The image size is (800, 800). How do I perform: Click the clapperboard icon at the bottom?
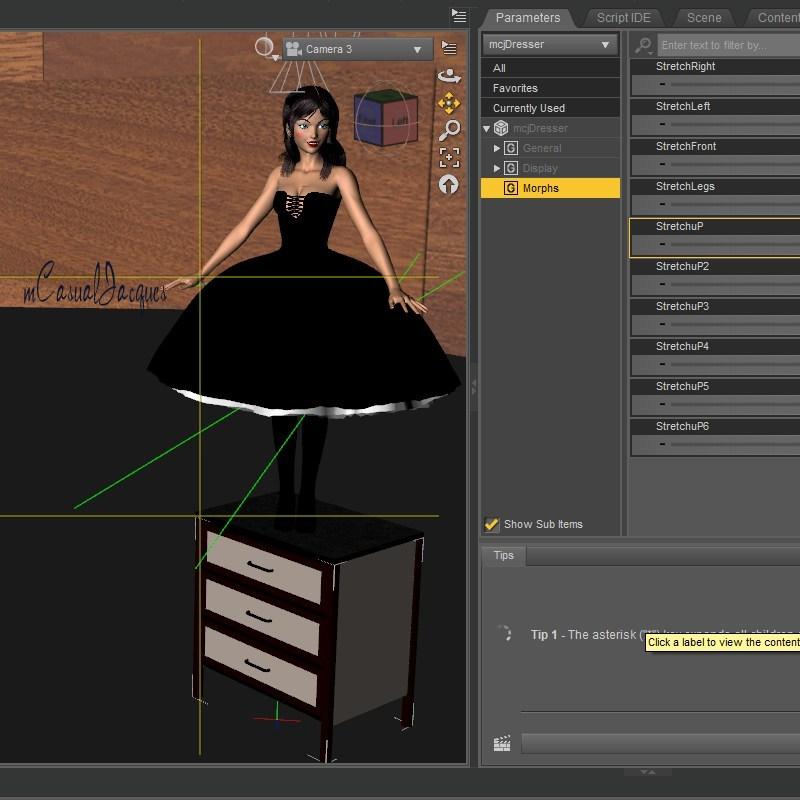pyautogui.click(x=502, y=743)
